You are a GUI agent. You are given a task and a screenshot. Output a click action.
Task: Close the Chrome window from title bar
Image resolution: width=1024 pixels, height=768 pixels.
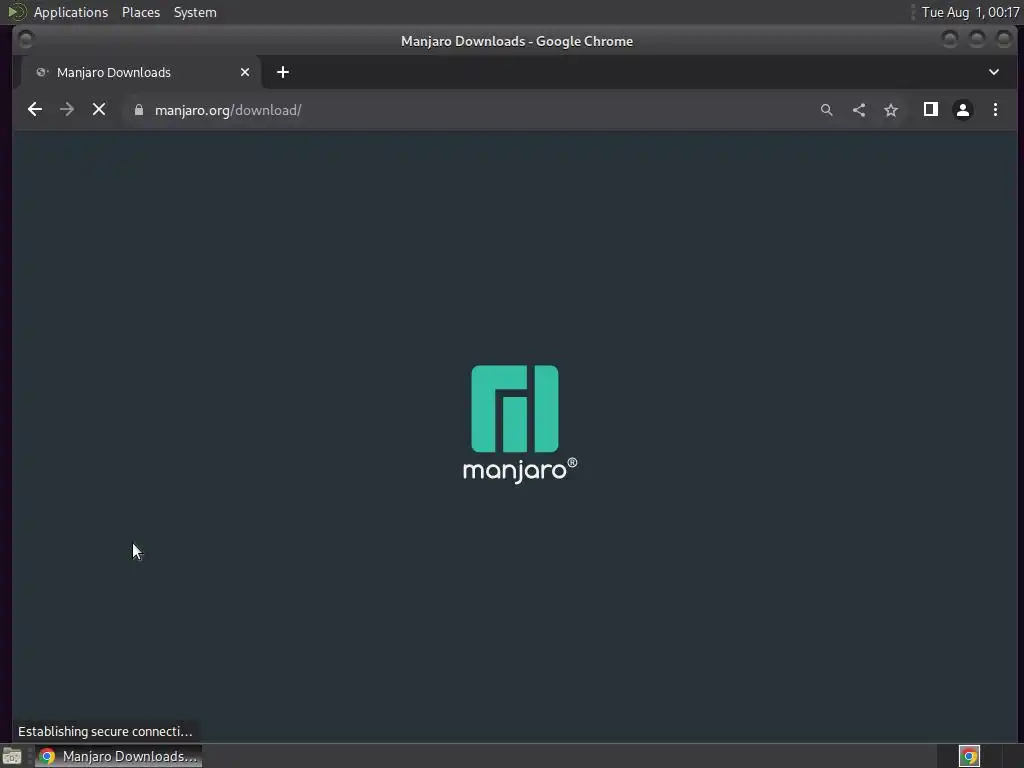click(1004, 40)
